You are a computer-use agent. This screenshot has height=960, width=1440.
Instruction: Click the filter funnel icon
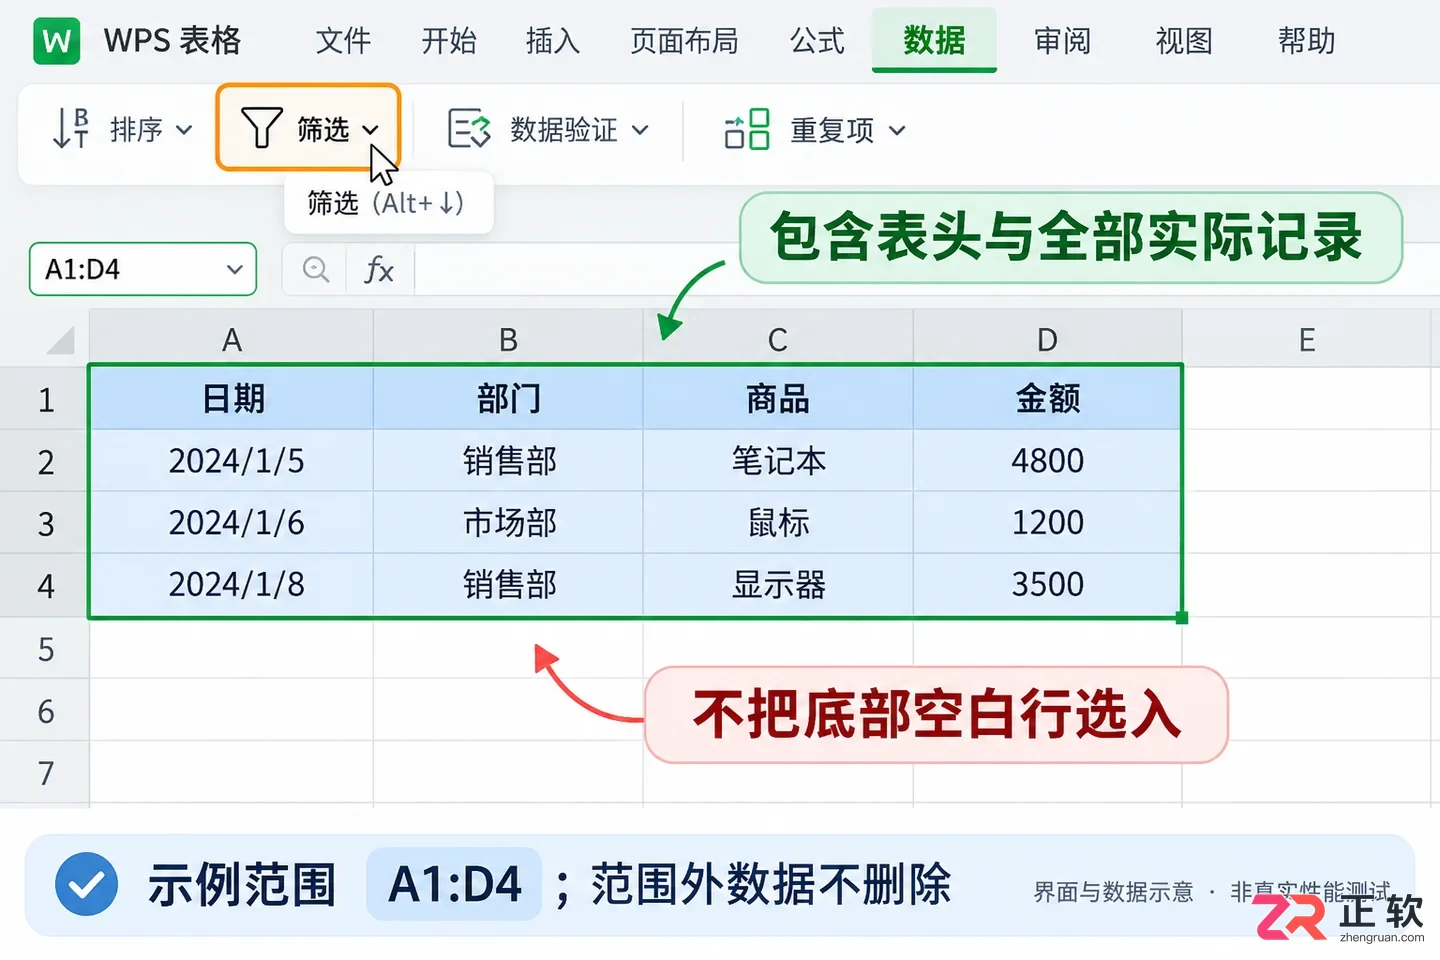click(x=262, y=129)
